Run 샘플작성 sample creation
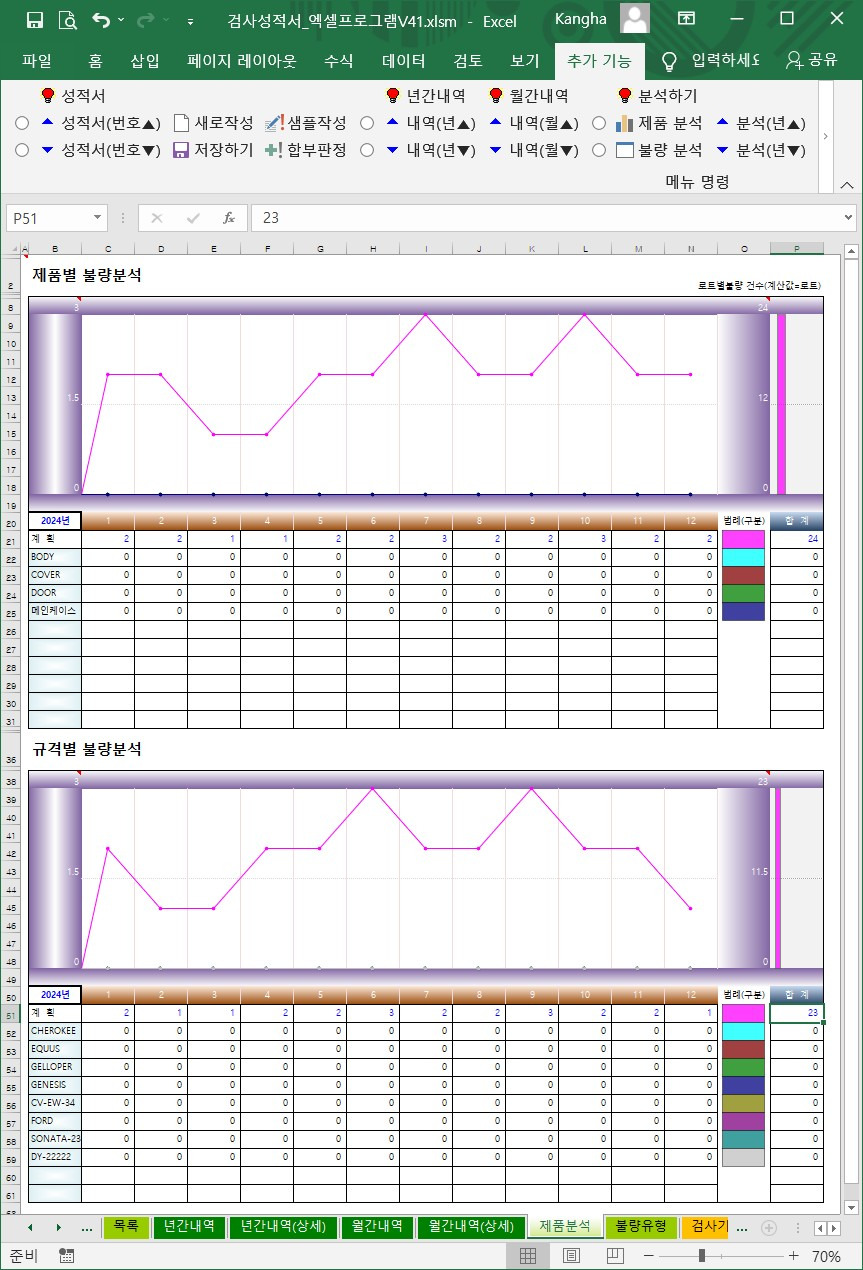Viewport: 863px width, 1270px height. [305, 124]
